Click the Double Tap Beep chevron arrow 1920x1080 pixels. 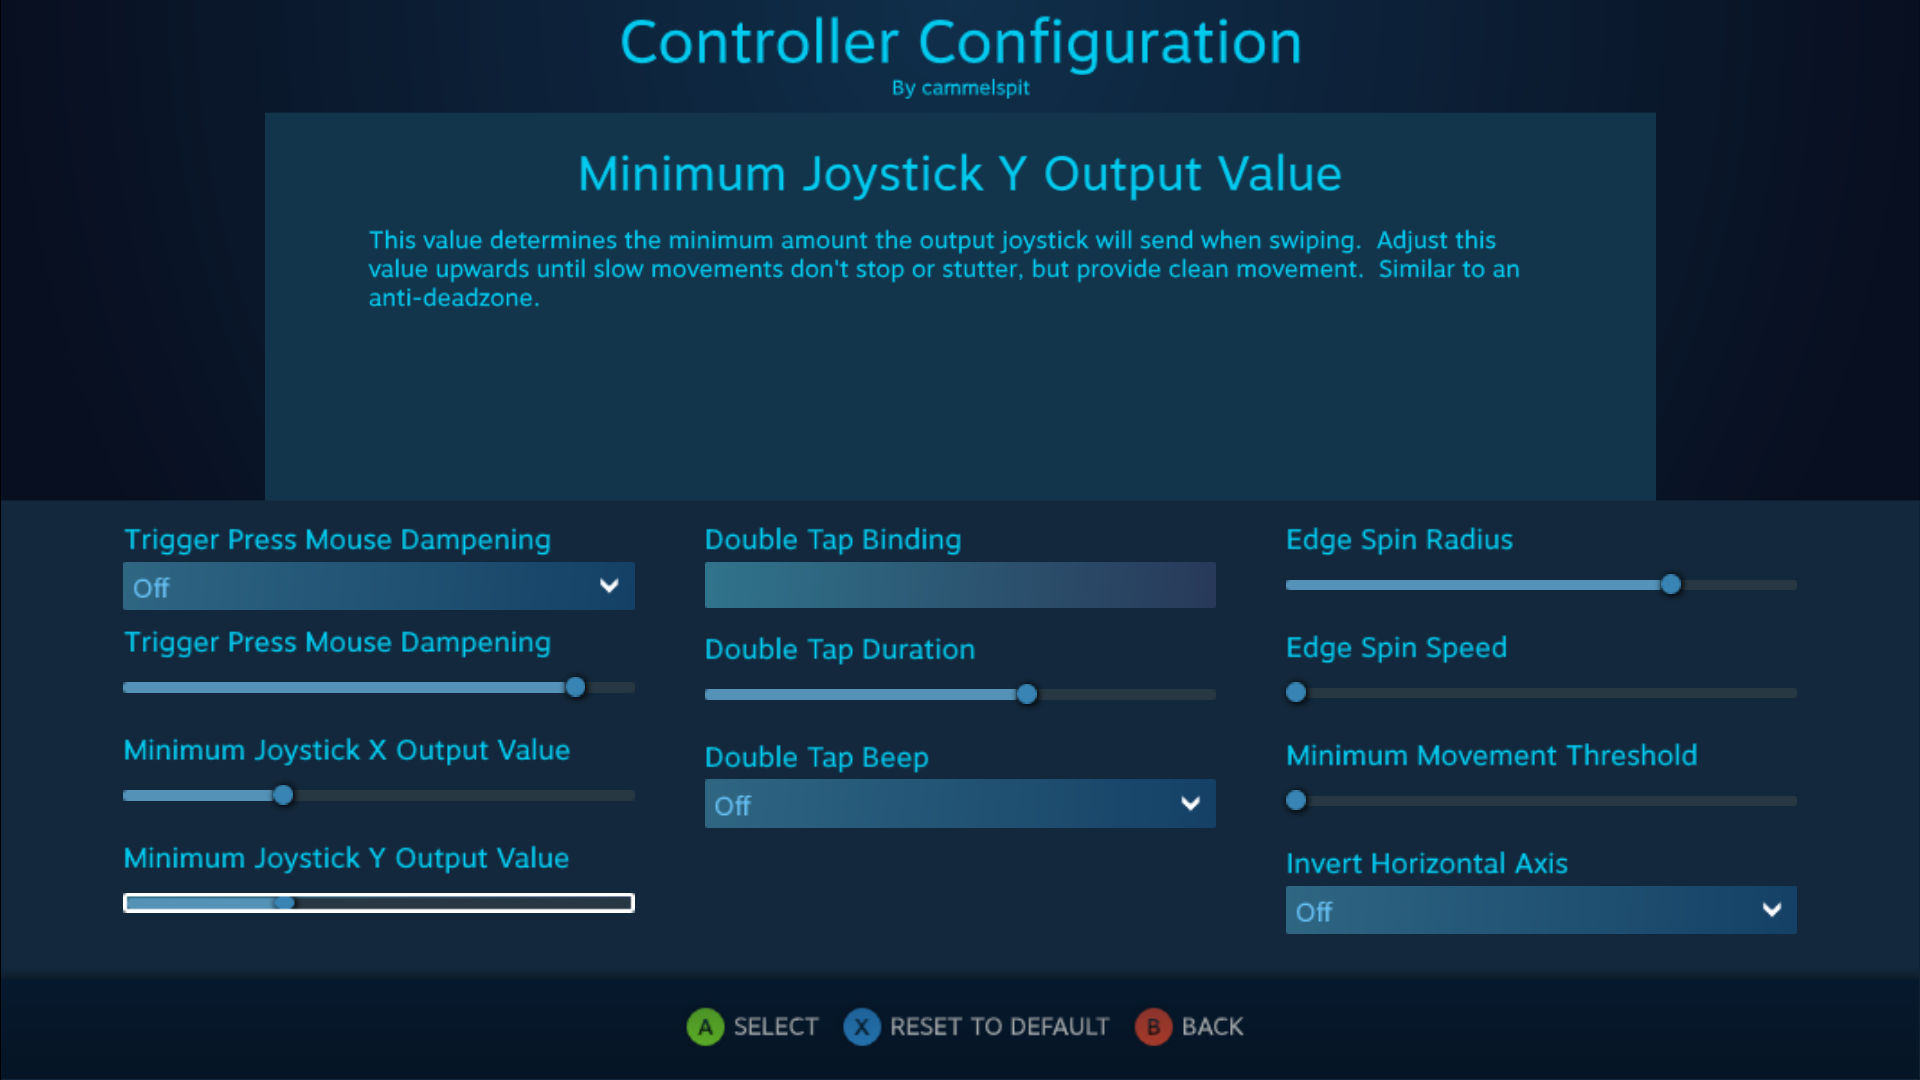click(1190, 804)
